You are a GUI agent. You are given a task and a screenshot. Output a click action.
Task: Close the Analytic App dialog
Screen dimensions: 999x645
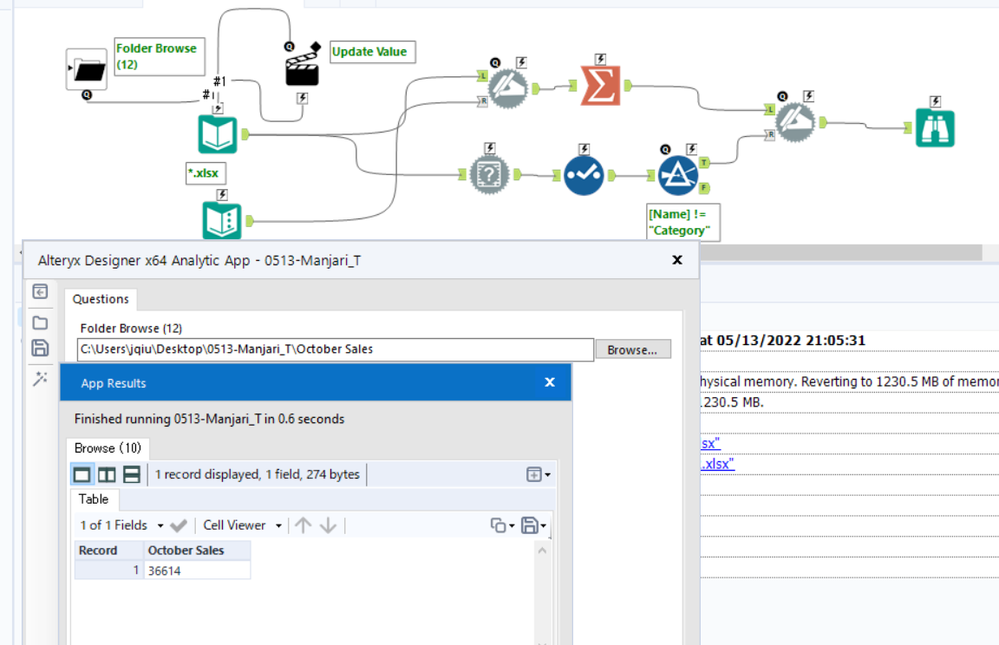[677, 260]
